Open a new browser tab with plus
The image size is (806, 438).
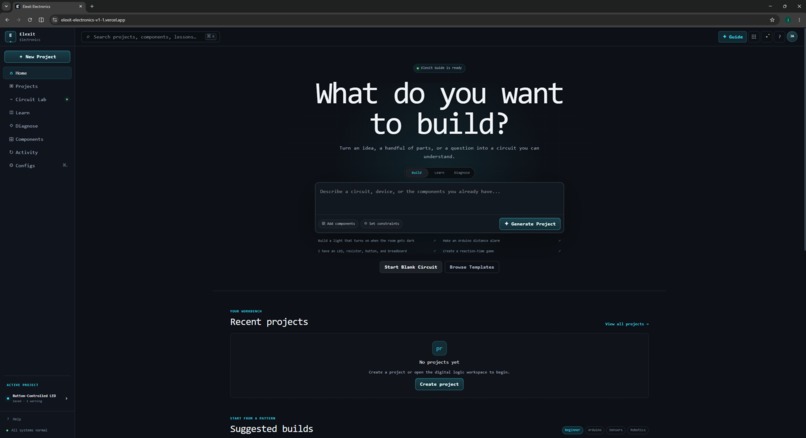92,7
